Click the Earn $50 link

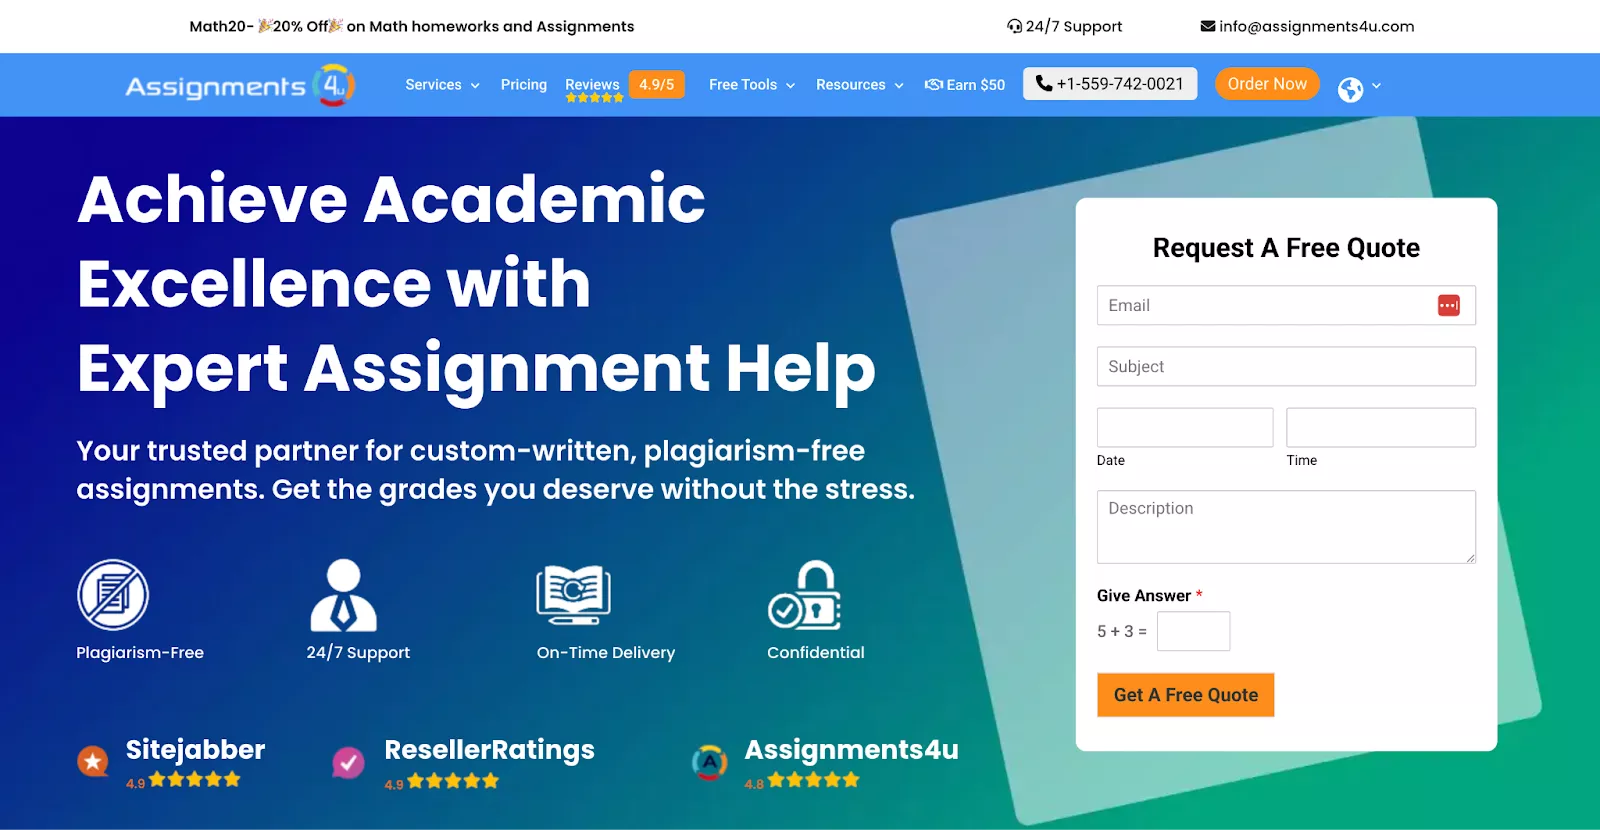tap(965, 85)
